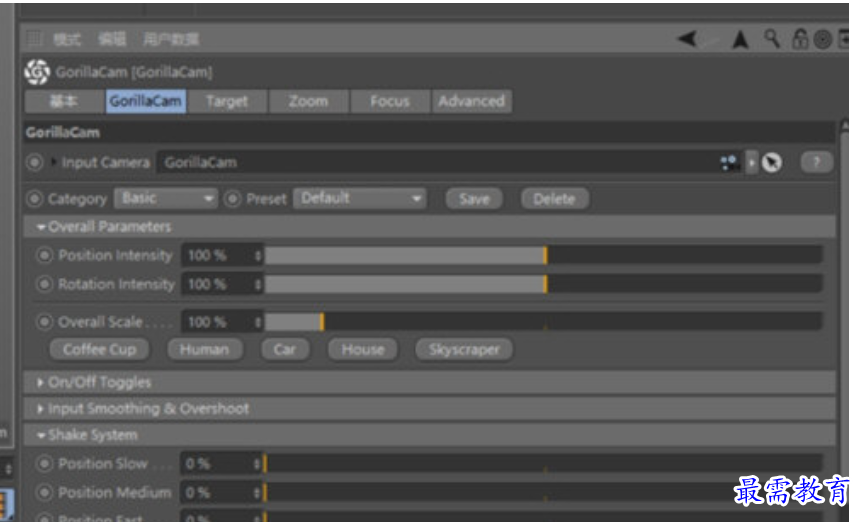
Task: Click the Rotation Intensity slider bar
Action: [543, 284]
